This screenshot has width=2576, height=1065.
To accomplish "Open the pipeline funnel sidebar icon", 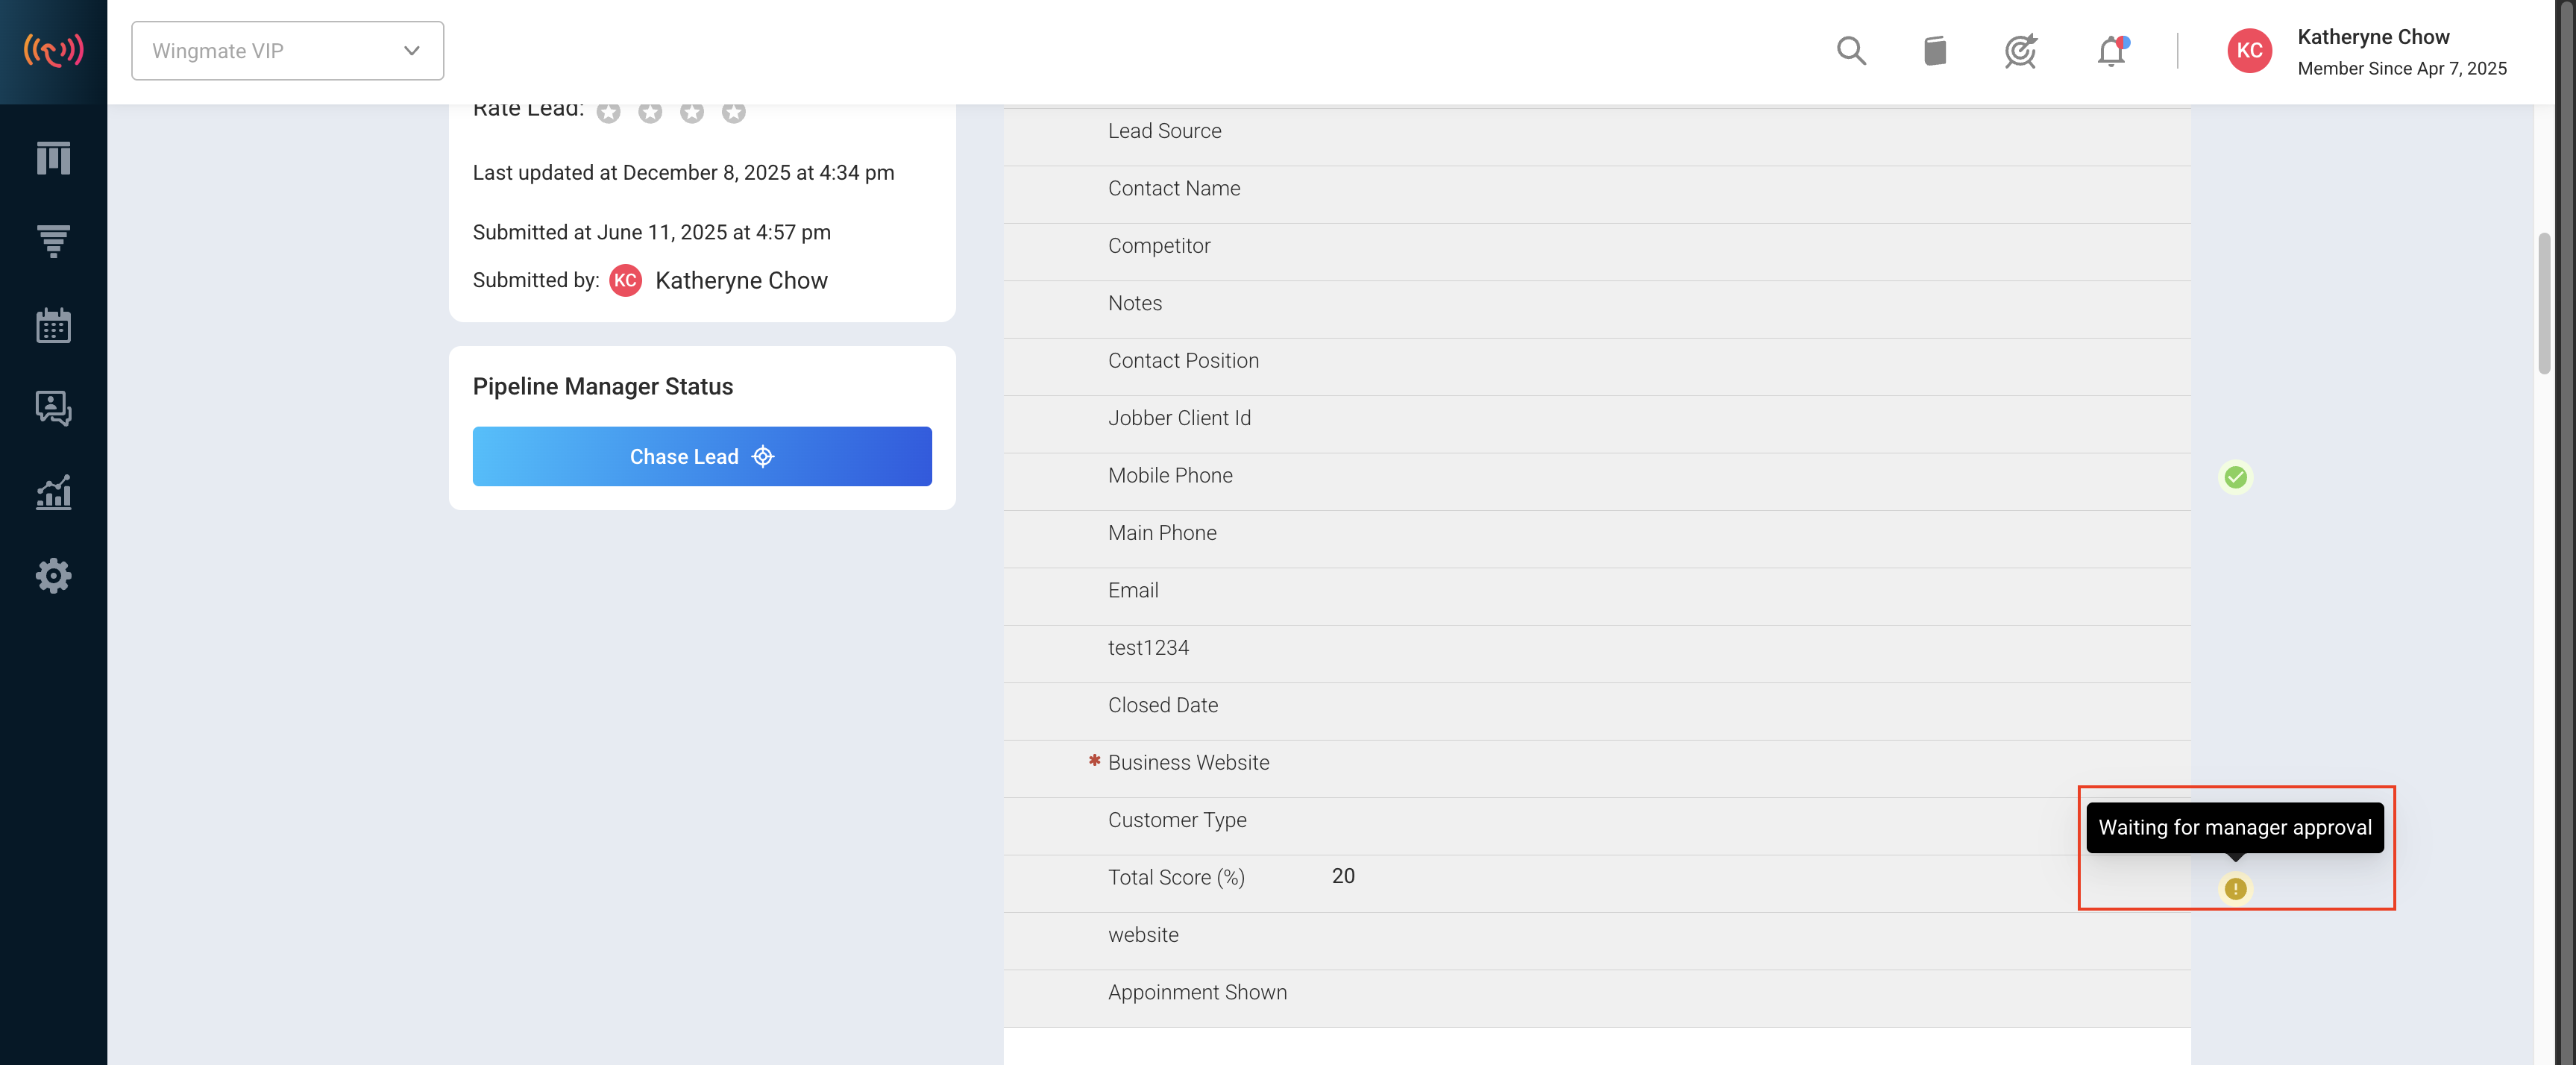I will click(53, 241).
